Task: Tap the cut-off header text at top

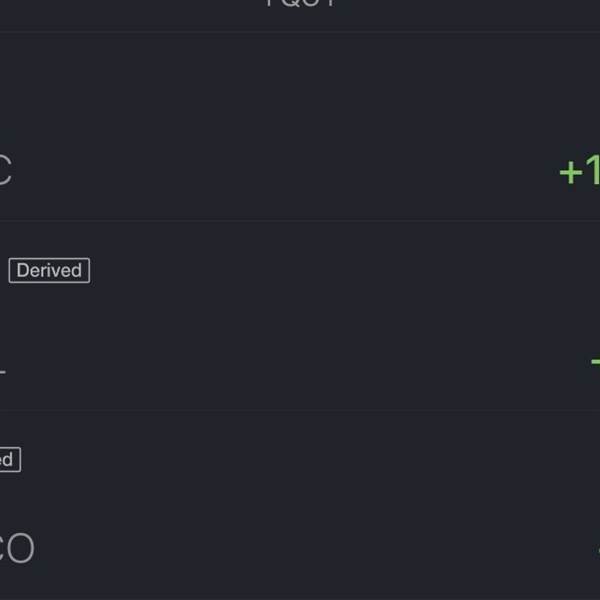Action: click(x=299, y=5)
